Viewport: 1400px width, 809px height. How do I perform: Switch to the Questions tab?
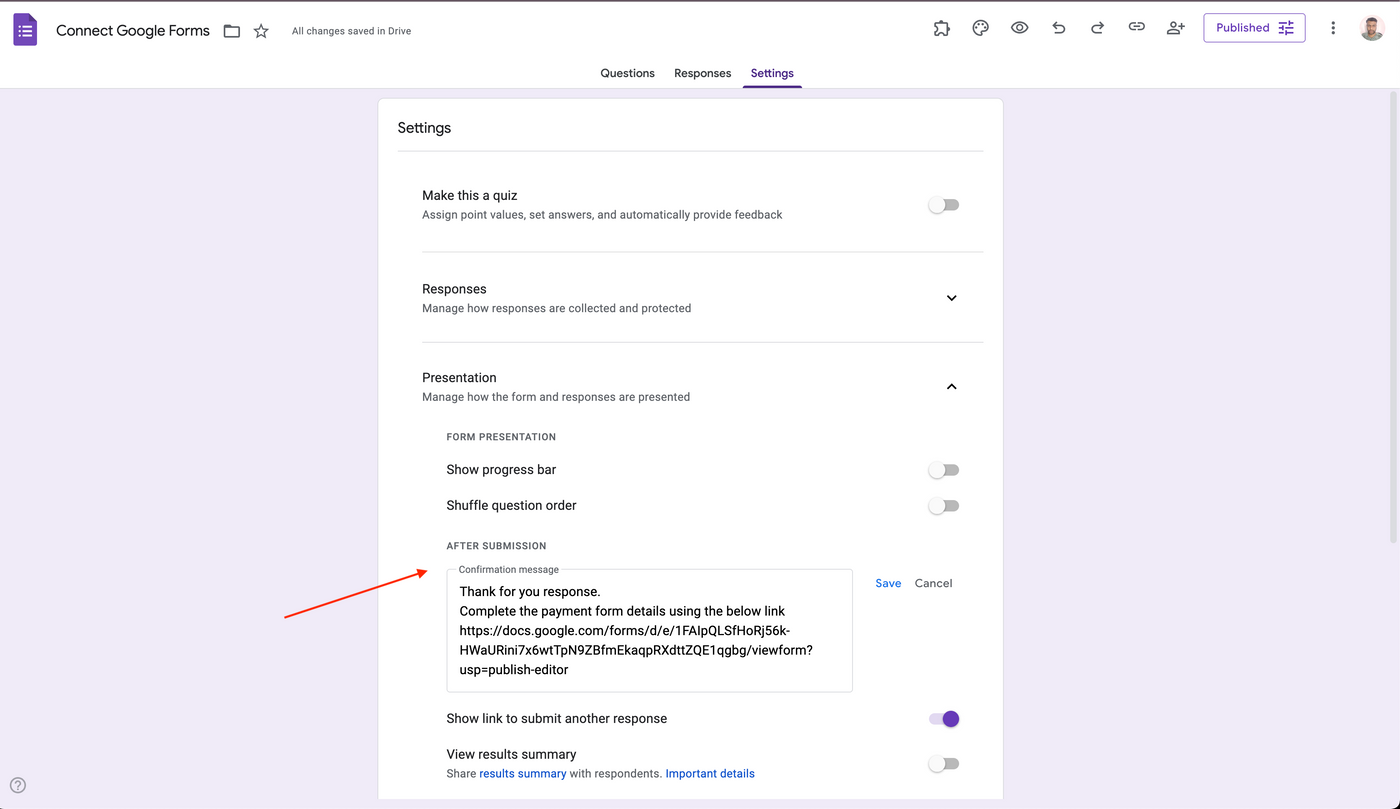[x=627, y=73]
